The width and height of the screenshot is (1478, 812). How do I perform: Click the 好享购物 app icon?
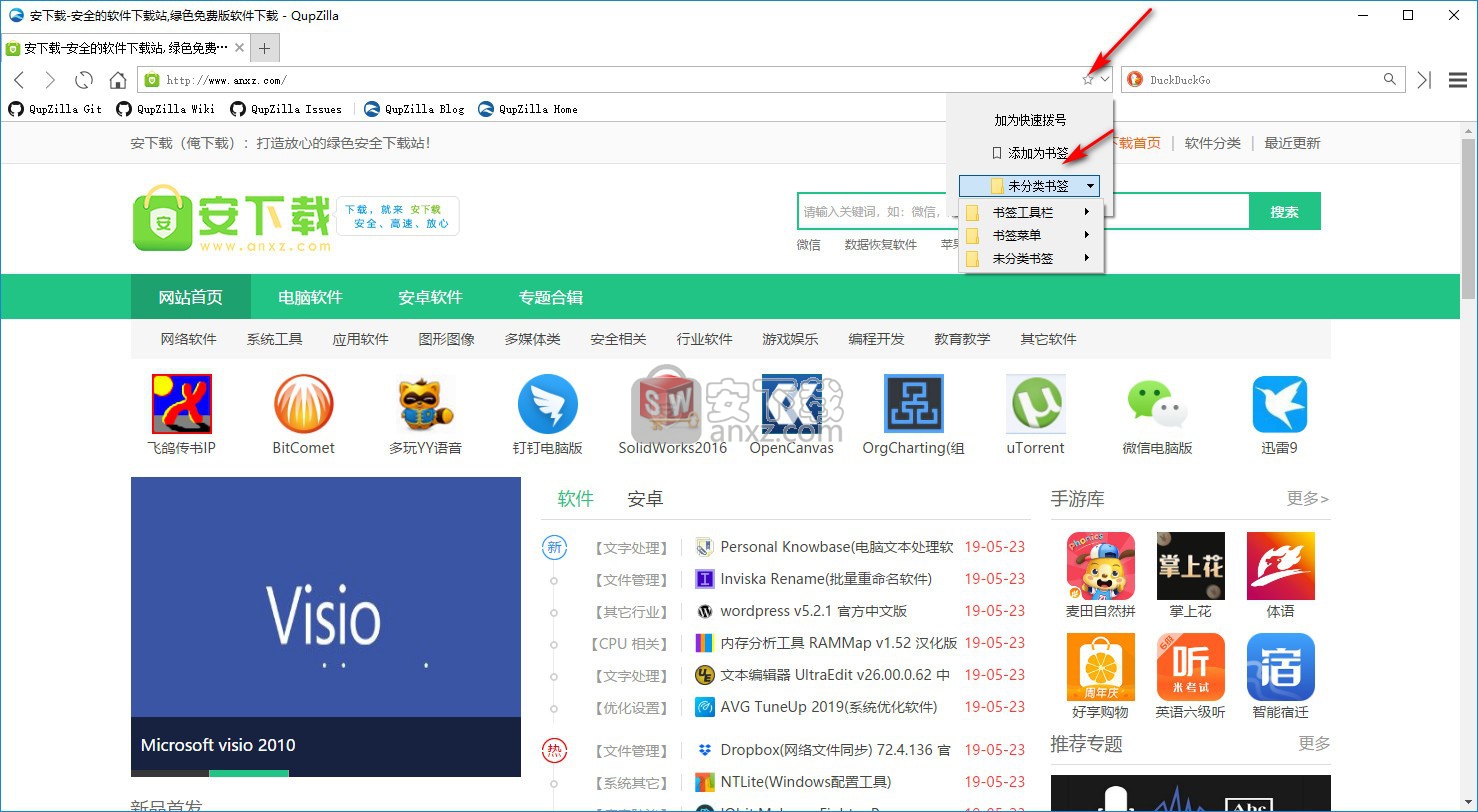click(x=1101, y=667)
